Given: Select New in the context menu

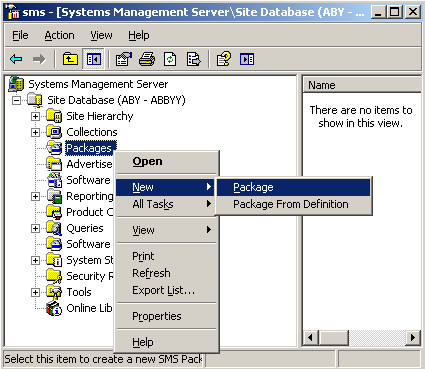Looking at the screenshot, I should [x=166, y=187].
